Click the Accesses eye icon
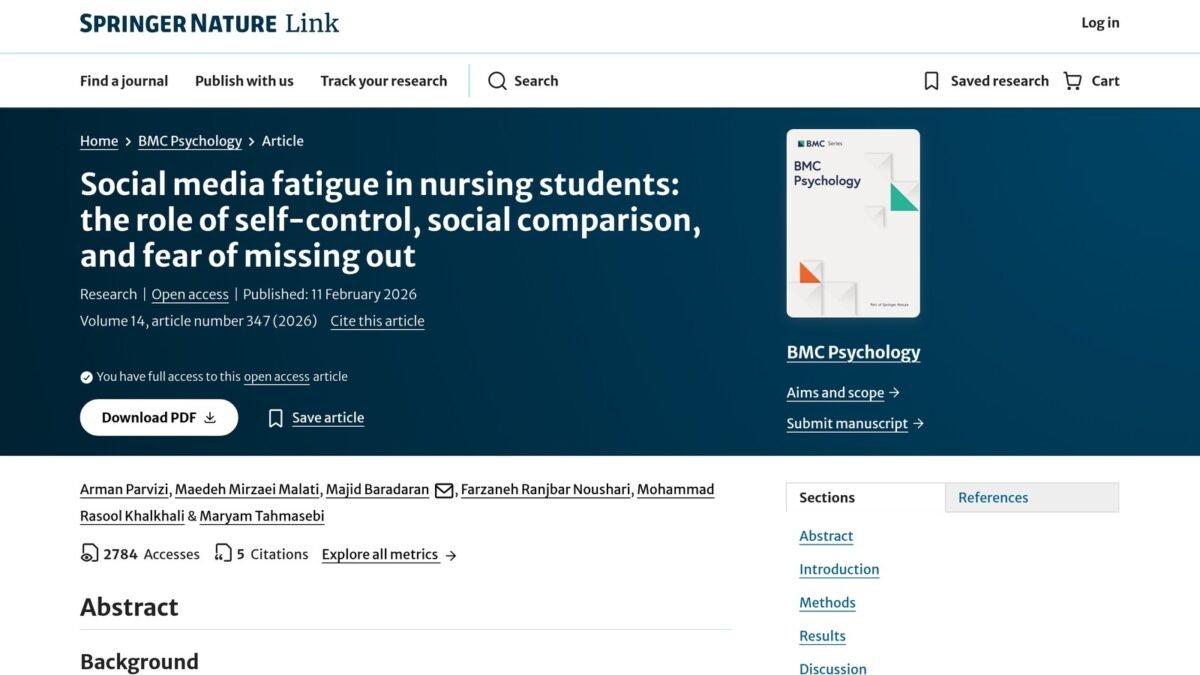Image resolution: width=1200 pixels, height=675 pixels. tap(90, 553)
